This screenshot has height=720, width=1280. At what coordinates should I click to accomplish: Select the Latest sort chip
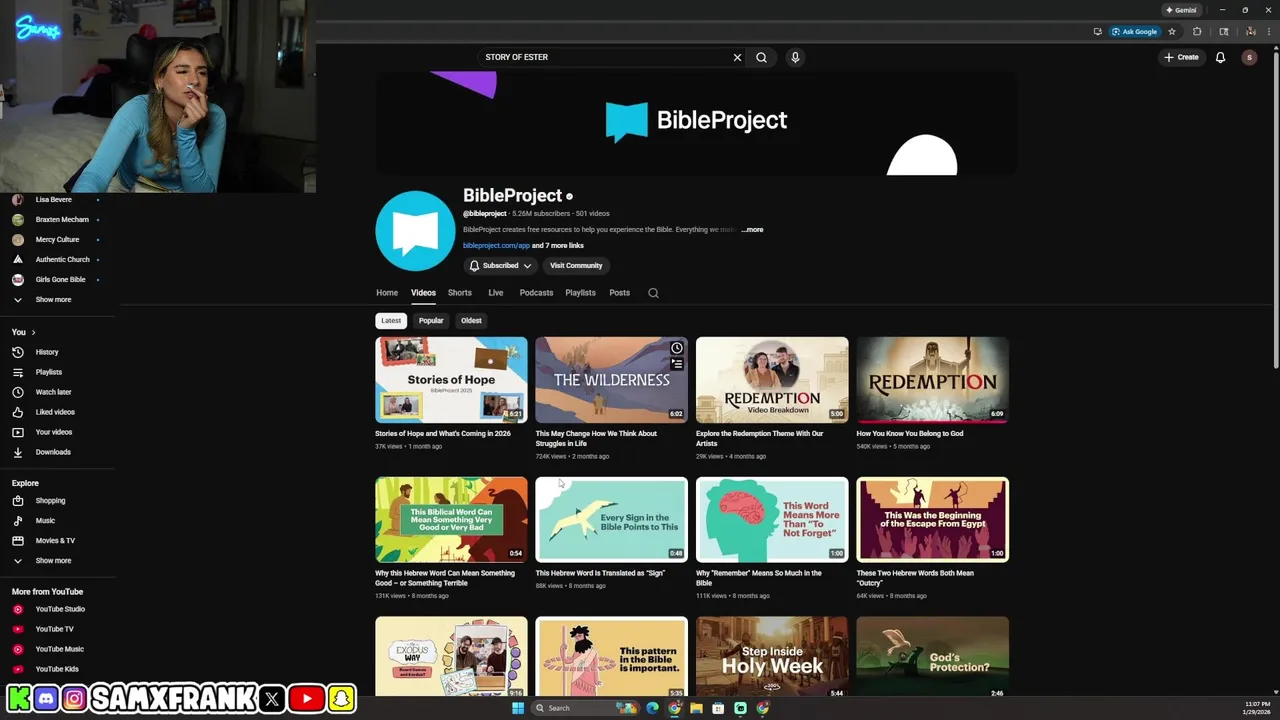click(x=391, y=320)
